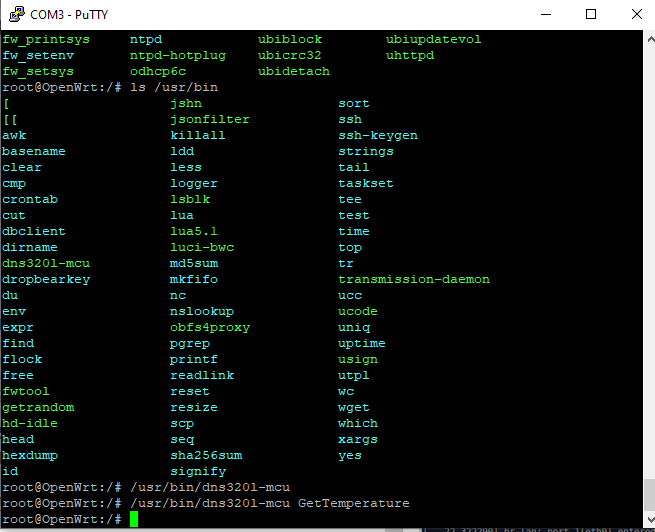Screen dimensions: 655x532
Task: Click the 'wget' entry
Action: 353,408
